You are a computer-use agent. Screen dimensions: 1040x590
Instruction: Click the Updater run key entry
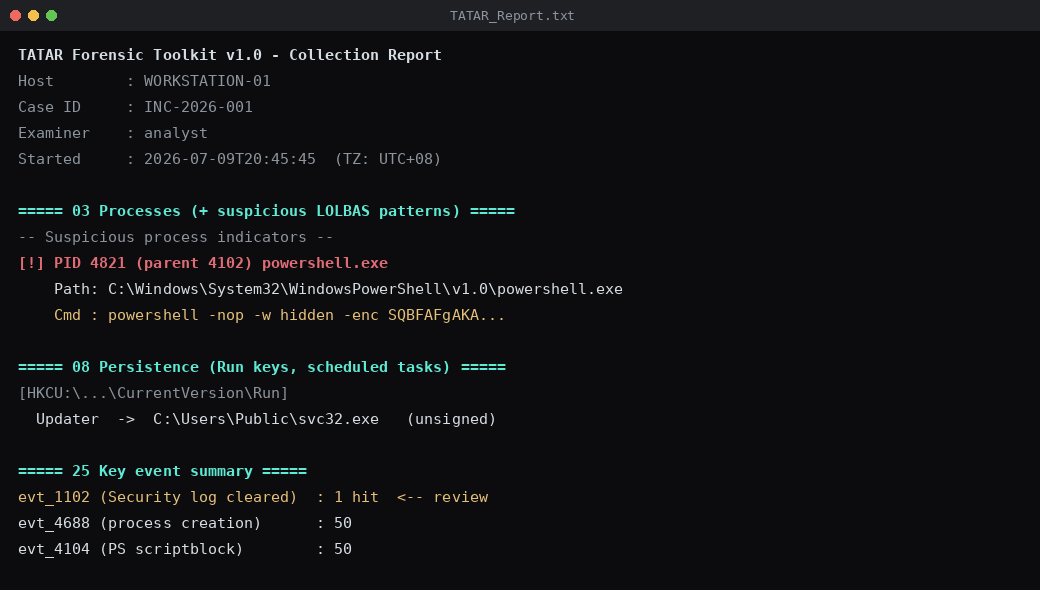click(266, 419)
